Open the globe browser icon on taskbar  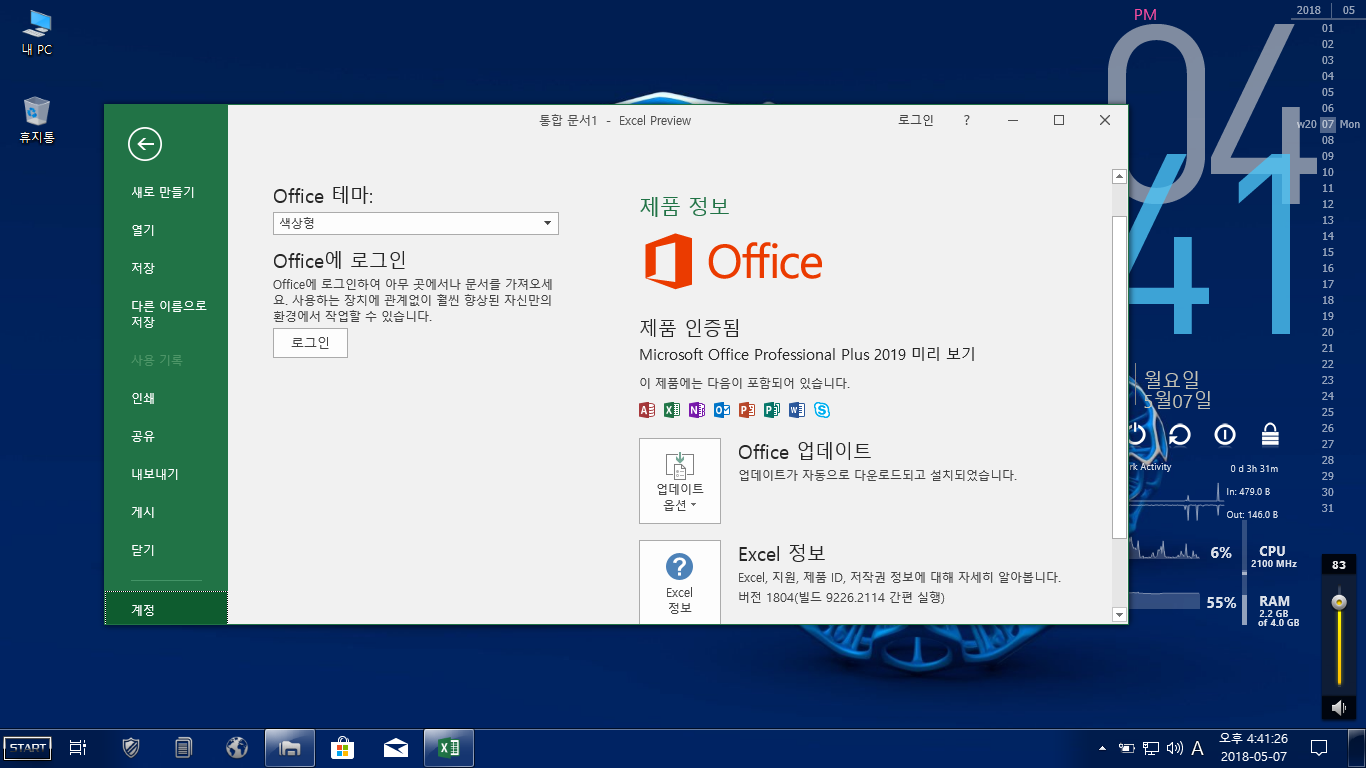coord(237,747)
